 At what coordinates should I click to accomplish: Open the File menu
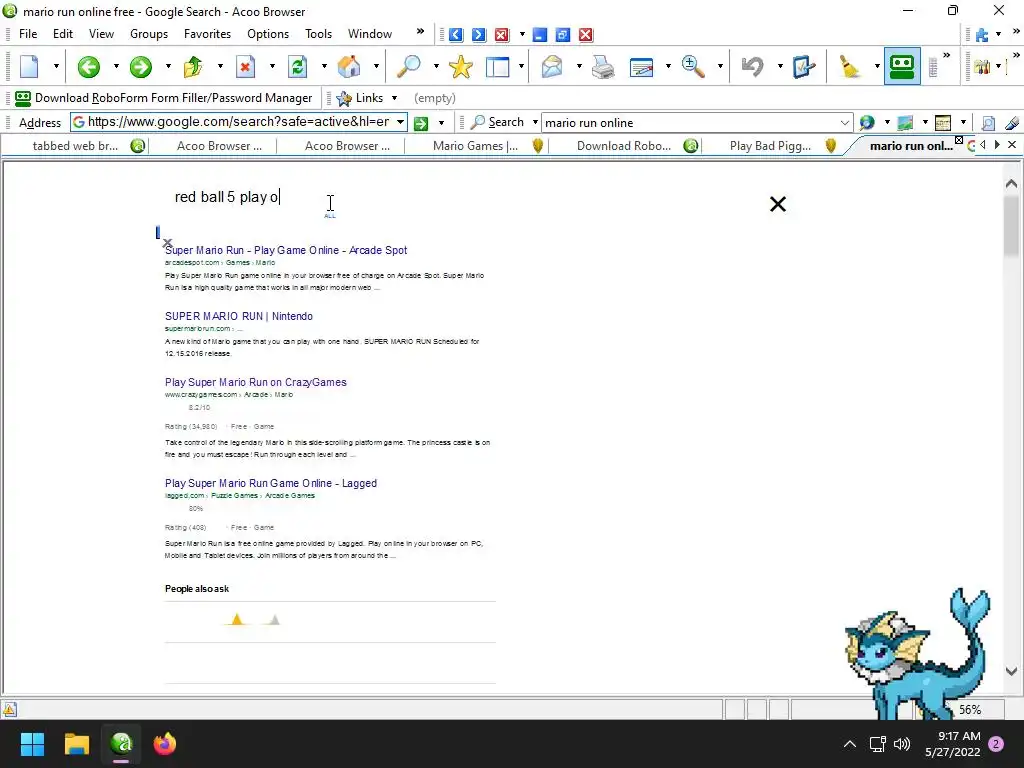[27, 34]
